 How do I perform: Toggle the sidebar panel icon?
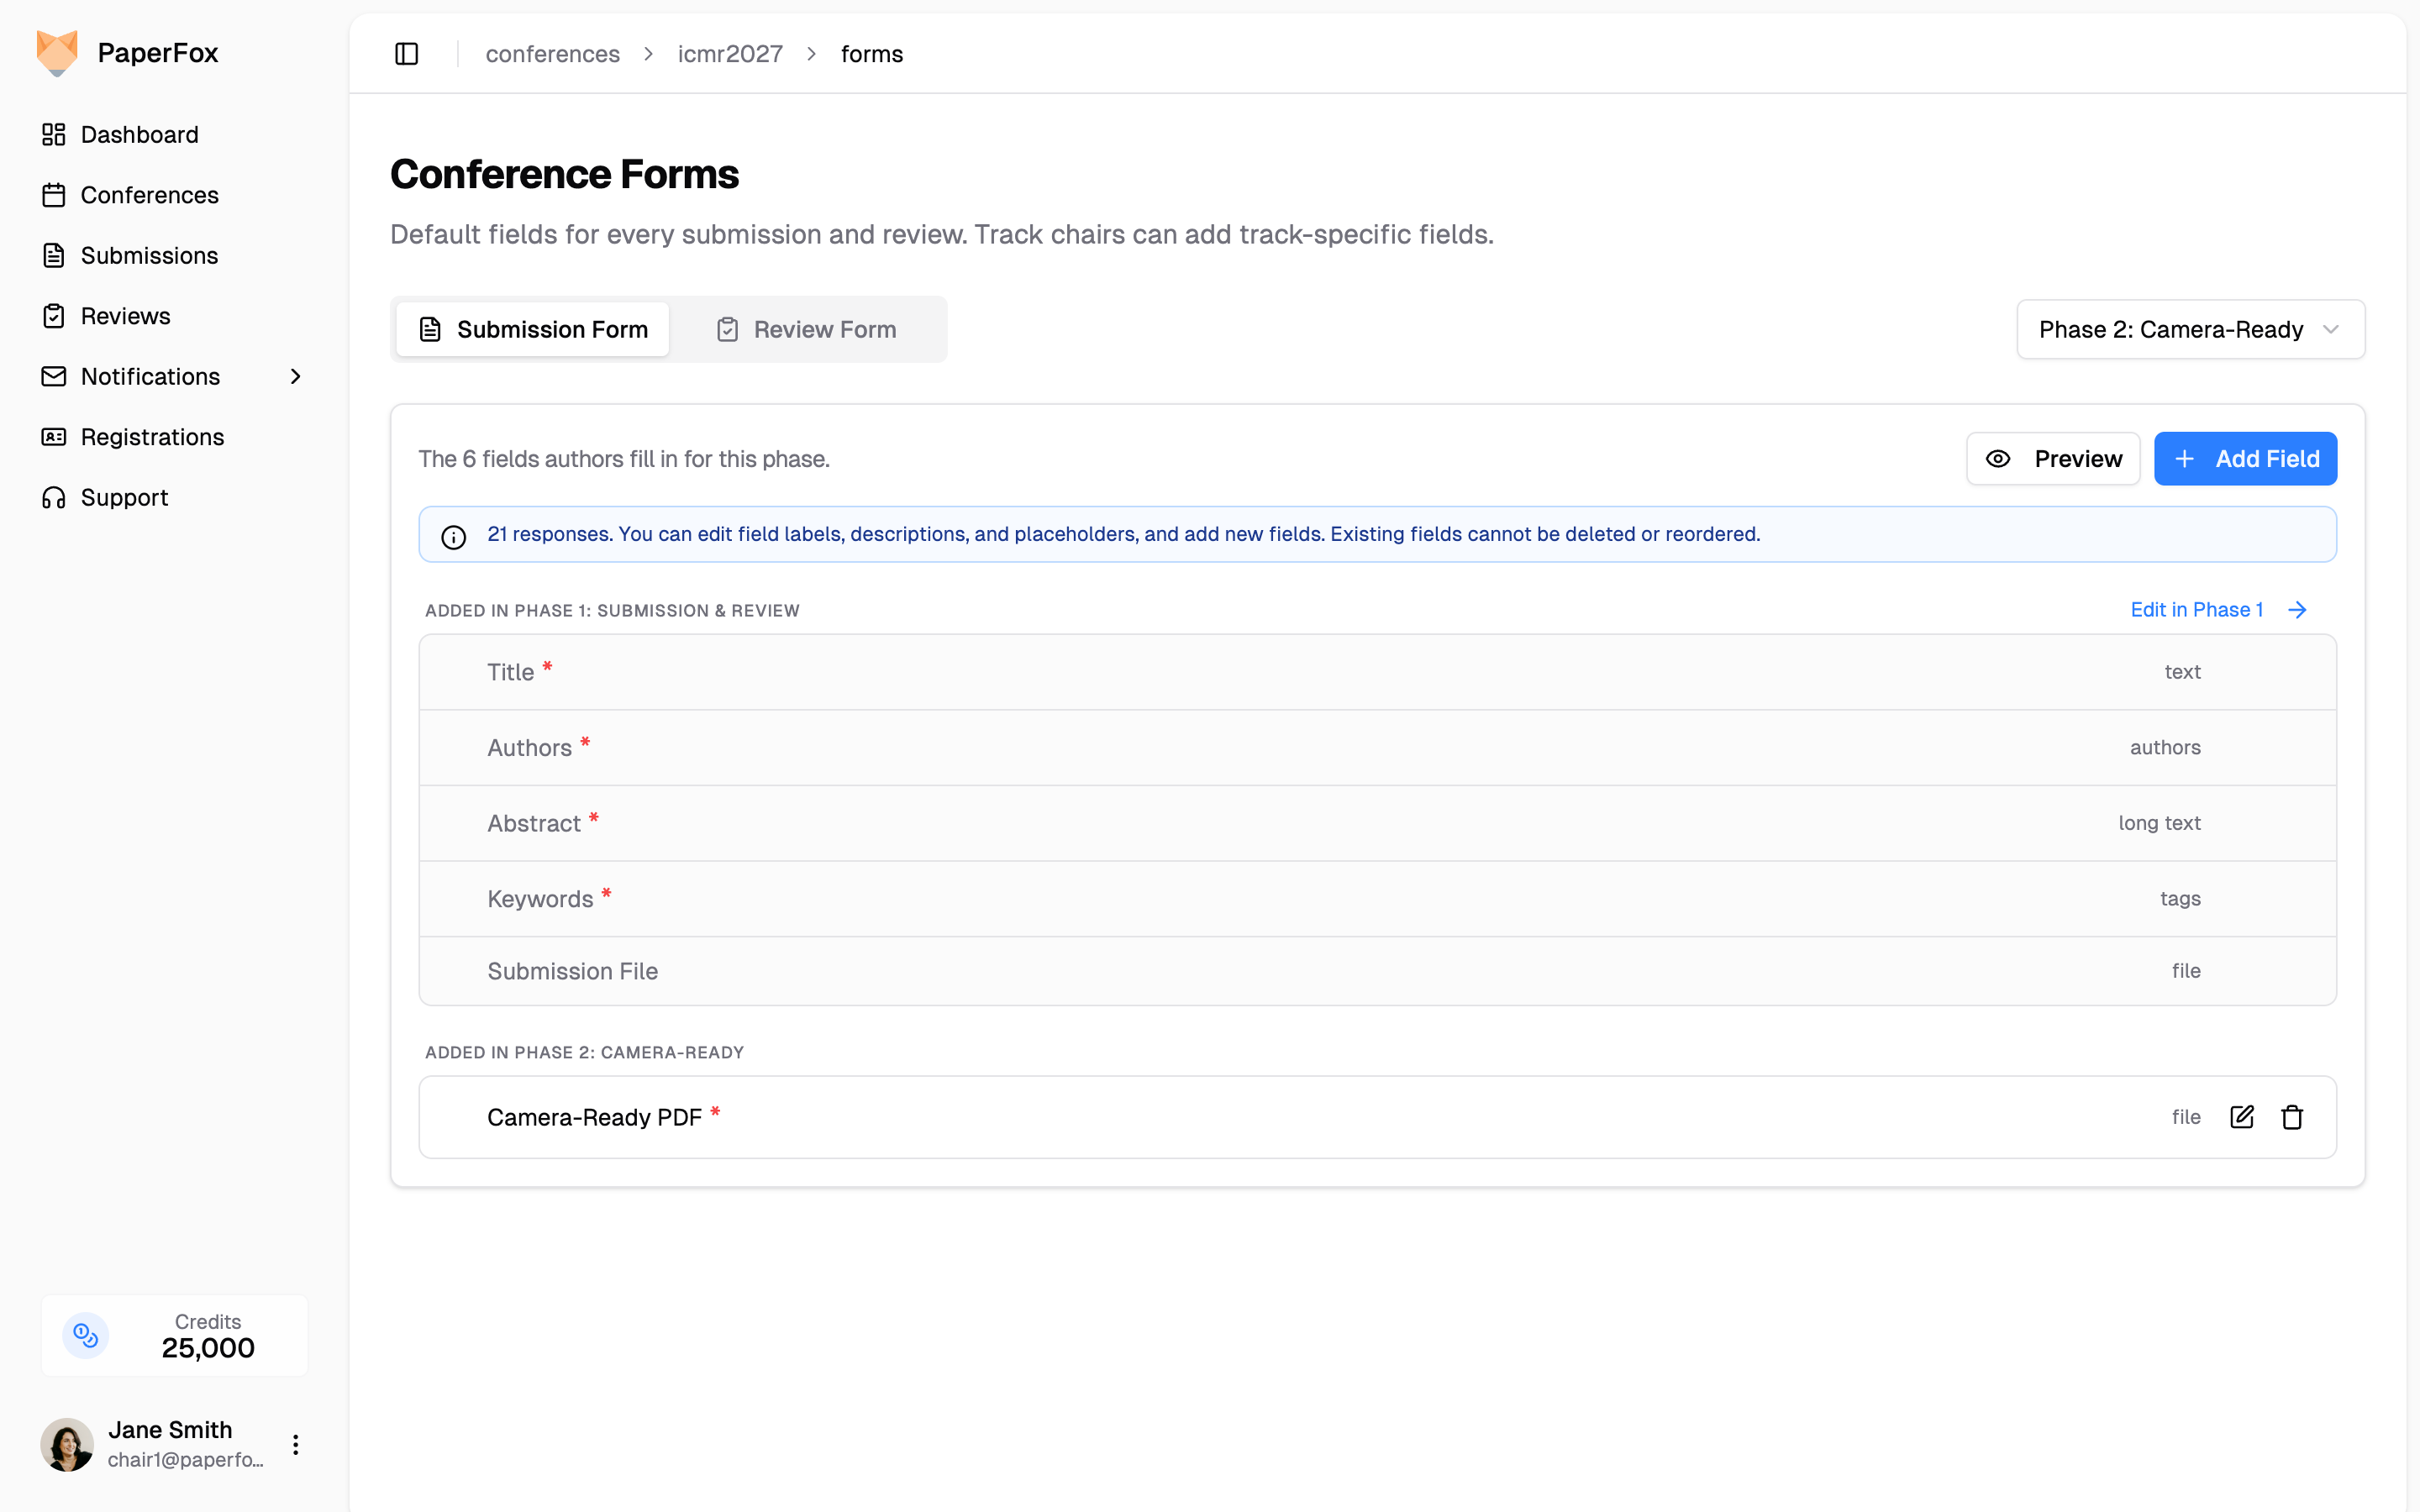pos(406,54)
